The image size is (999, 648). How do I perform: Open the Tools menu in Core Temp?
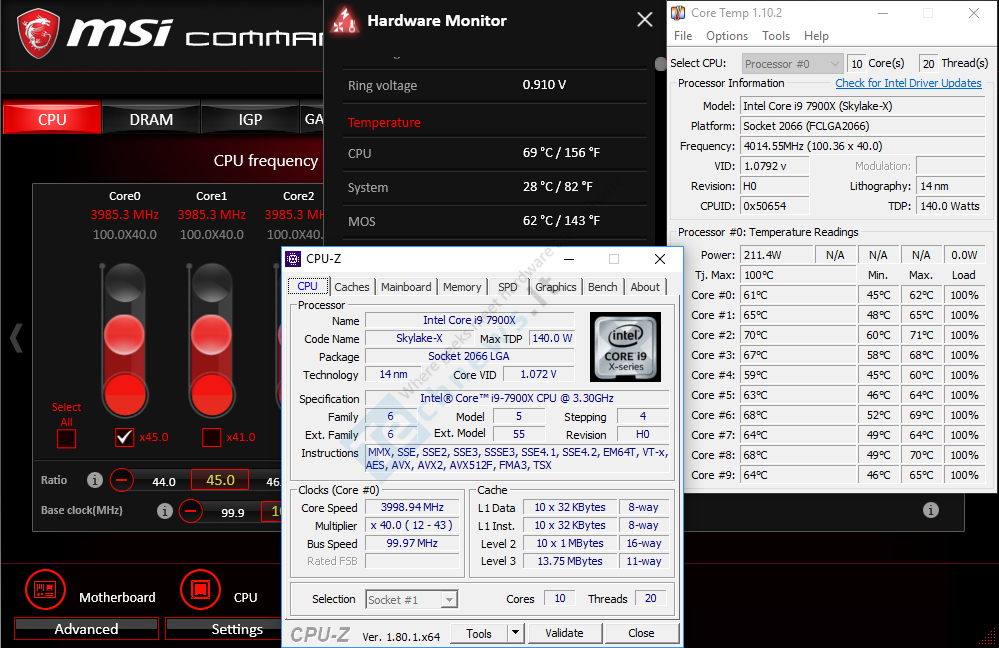(775, 36)
